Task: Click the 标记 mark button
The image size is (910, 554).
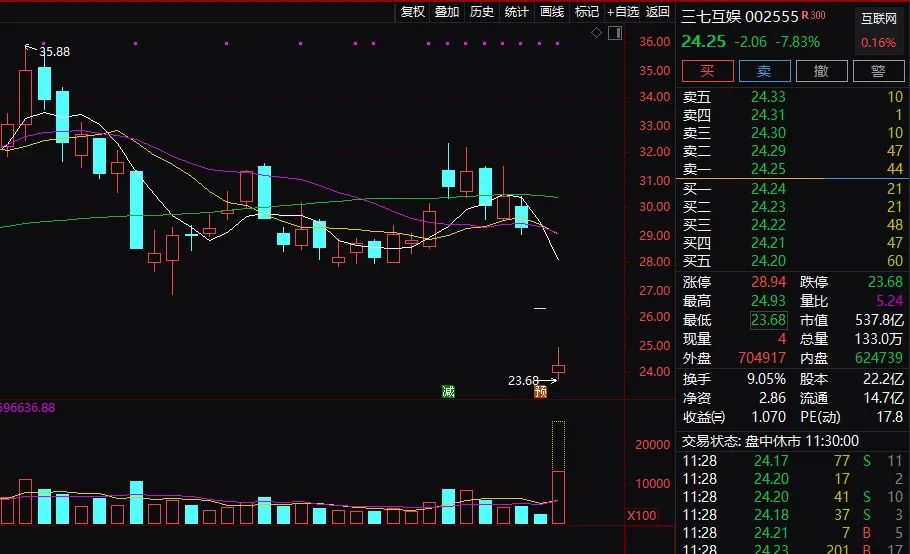Action: [587, 12]
